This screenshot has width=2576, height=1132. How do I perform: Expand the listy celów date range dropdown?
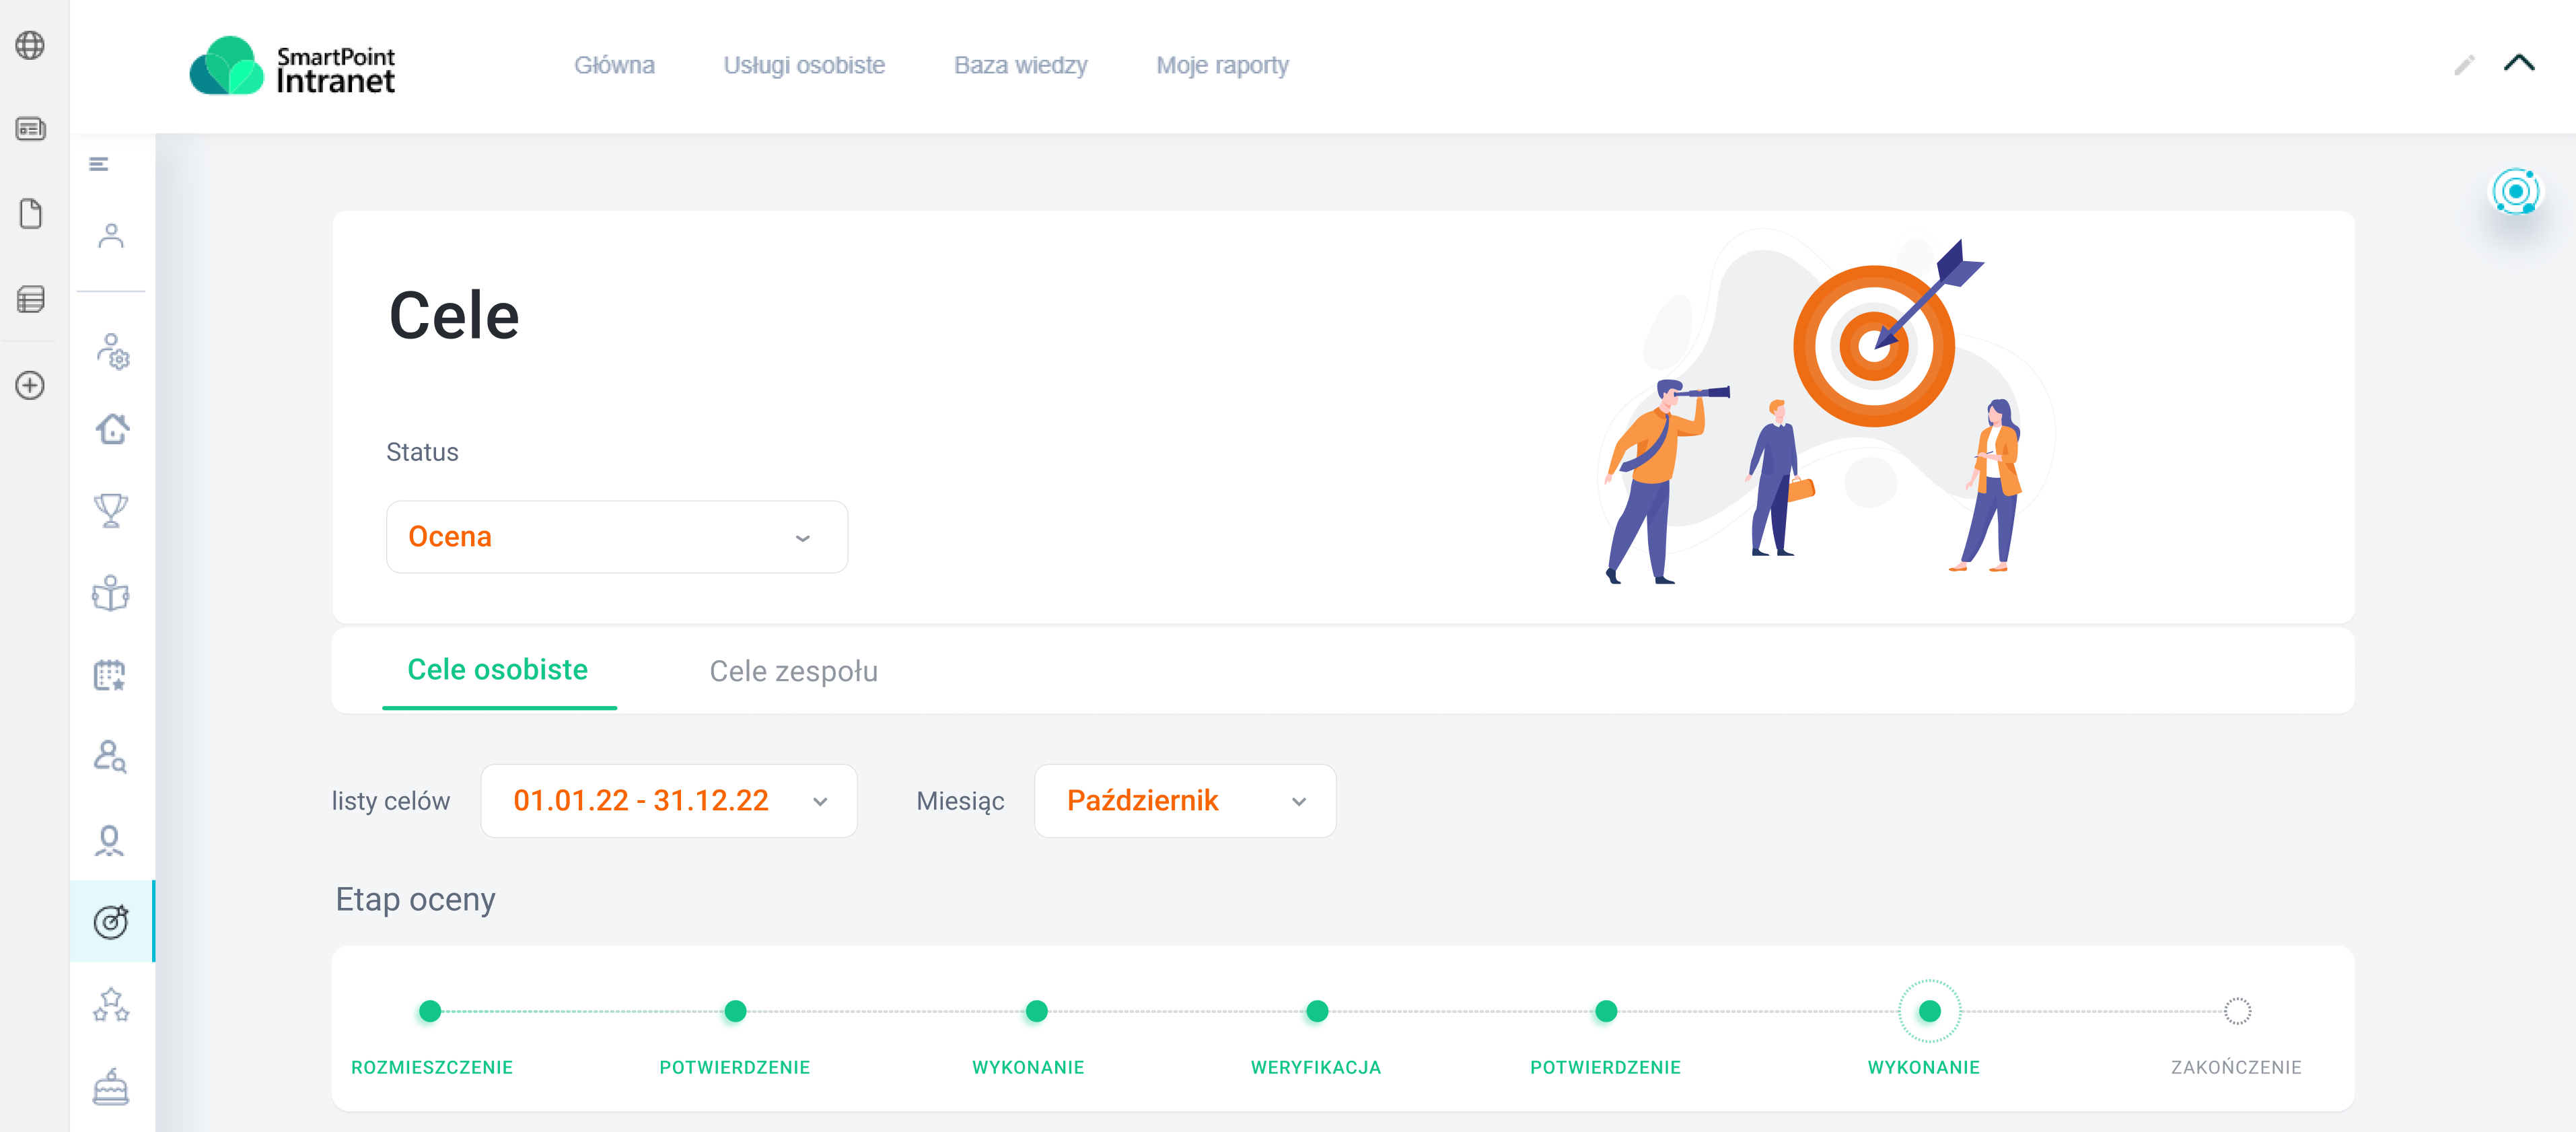[668, 801]
